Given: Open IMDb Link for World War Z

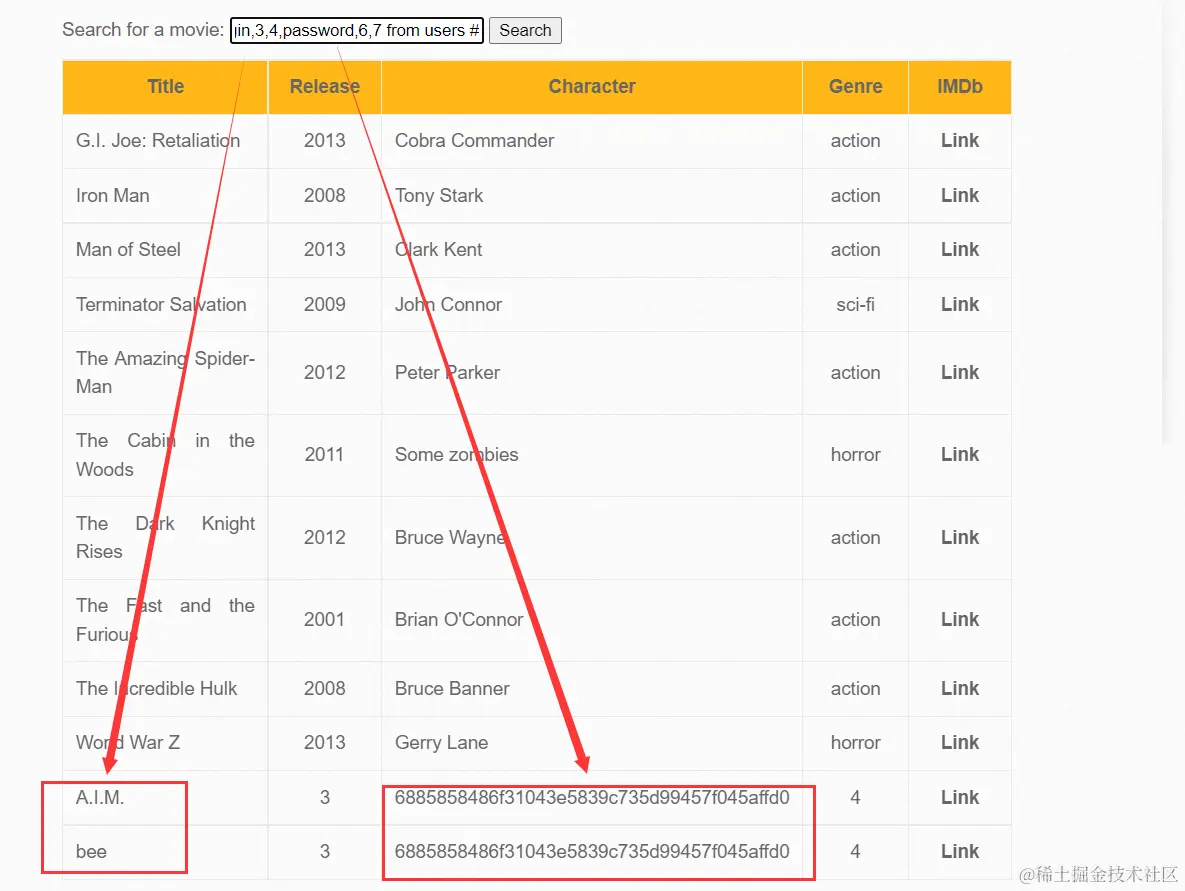Looking at the screenshot, I should 960,743.
